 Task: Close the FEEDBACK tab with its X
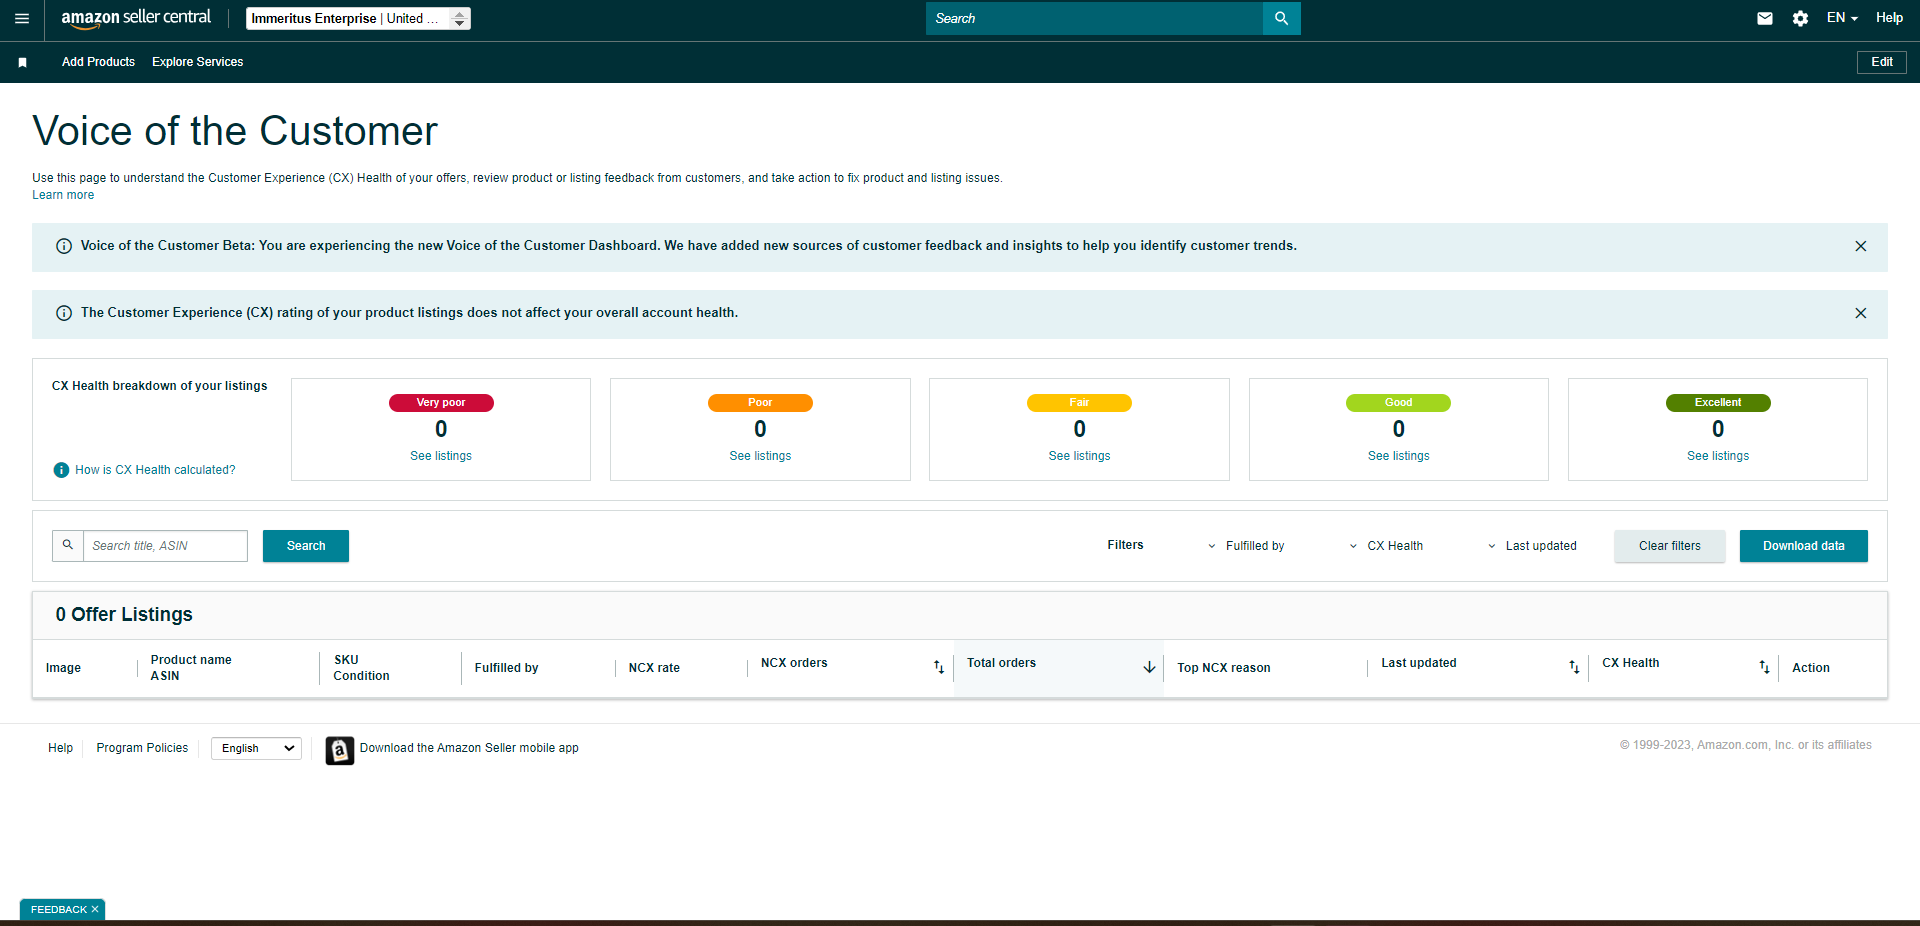click(x=95, y=909)
